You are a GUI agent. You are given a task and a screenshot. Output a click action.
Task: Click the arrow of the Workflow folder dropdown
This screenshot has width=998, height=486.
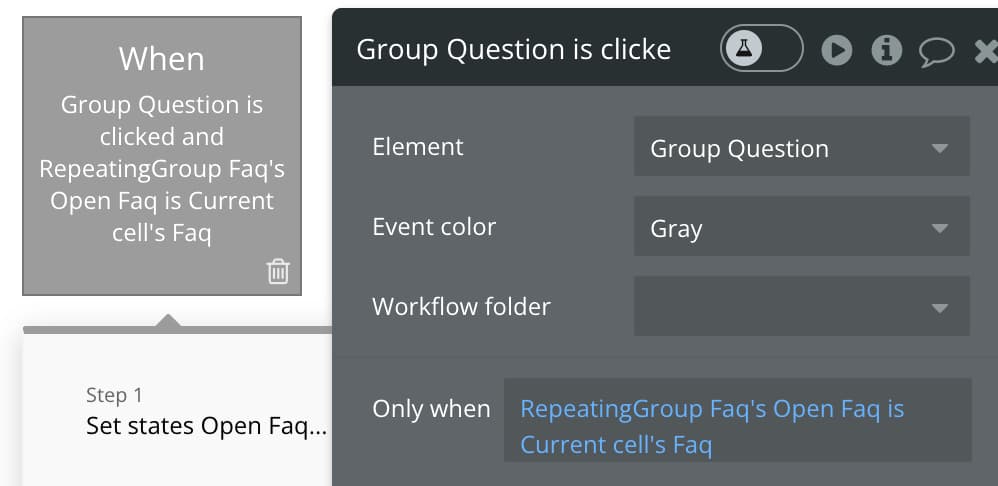click(939, 308)
